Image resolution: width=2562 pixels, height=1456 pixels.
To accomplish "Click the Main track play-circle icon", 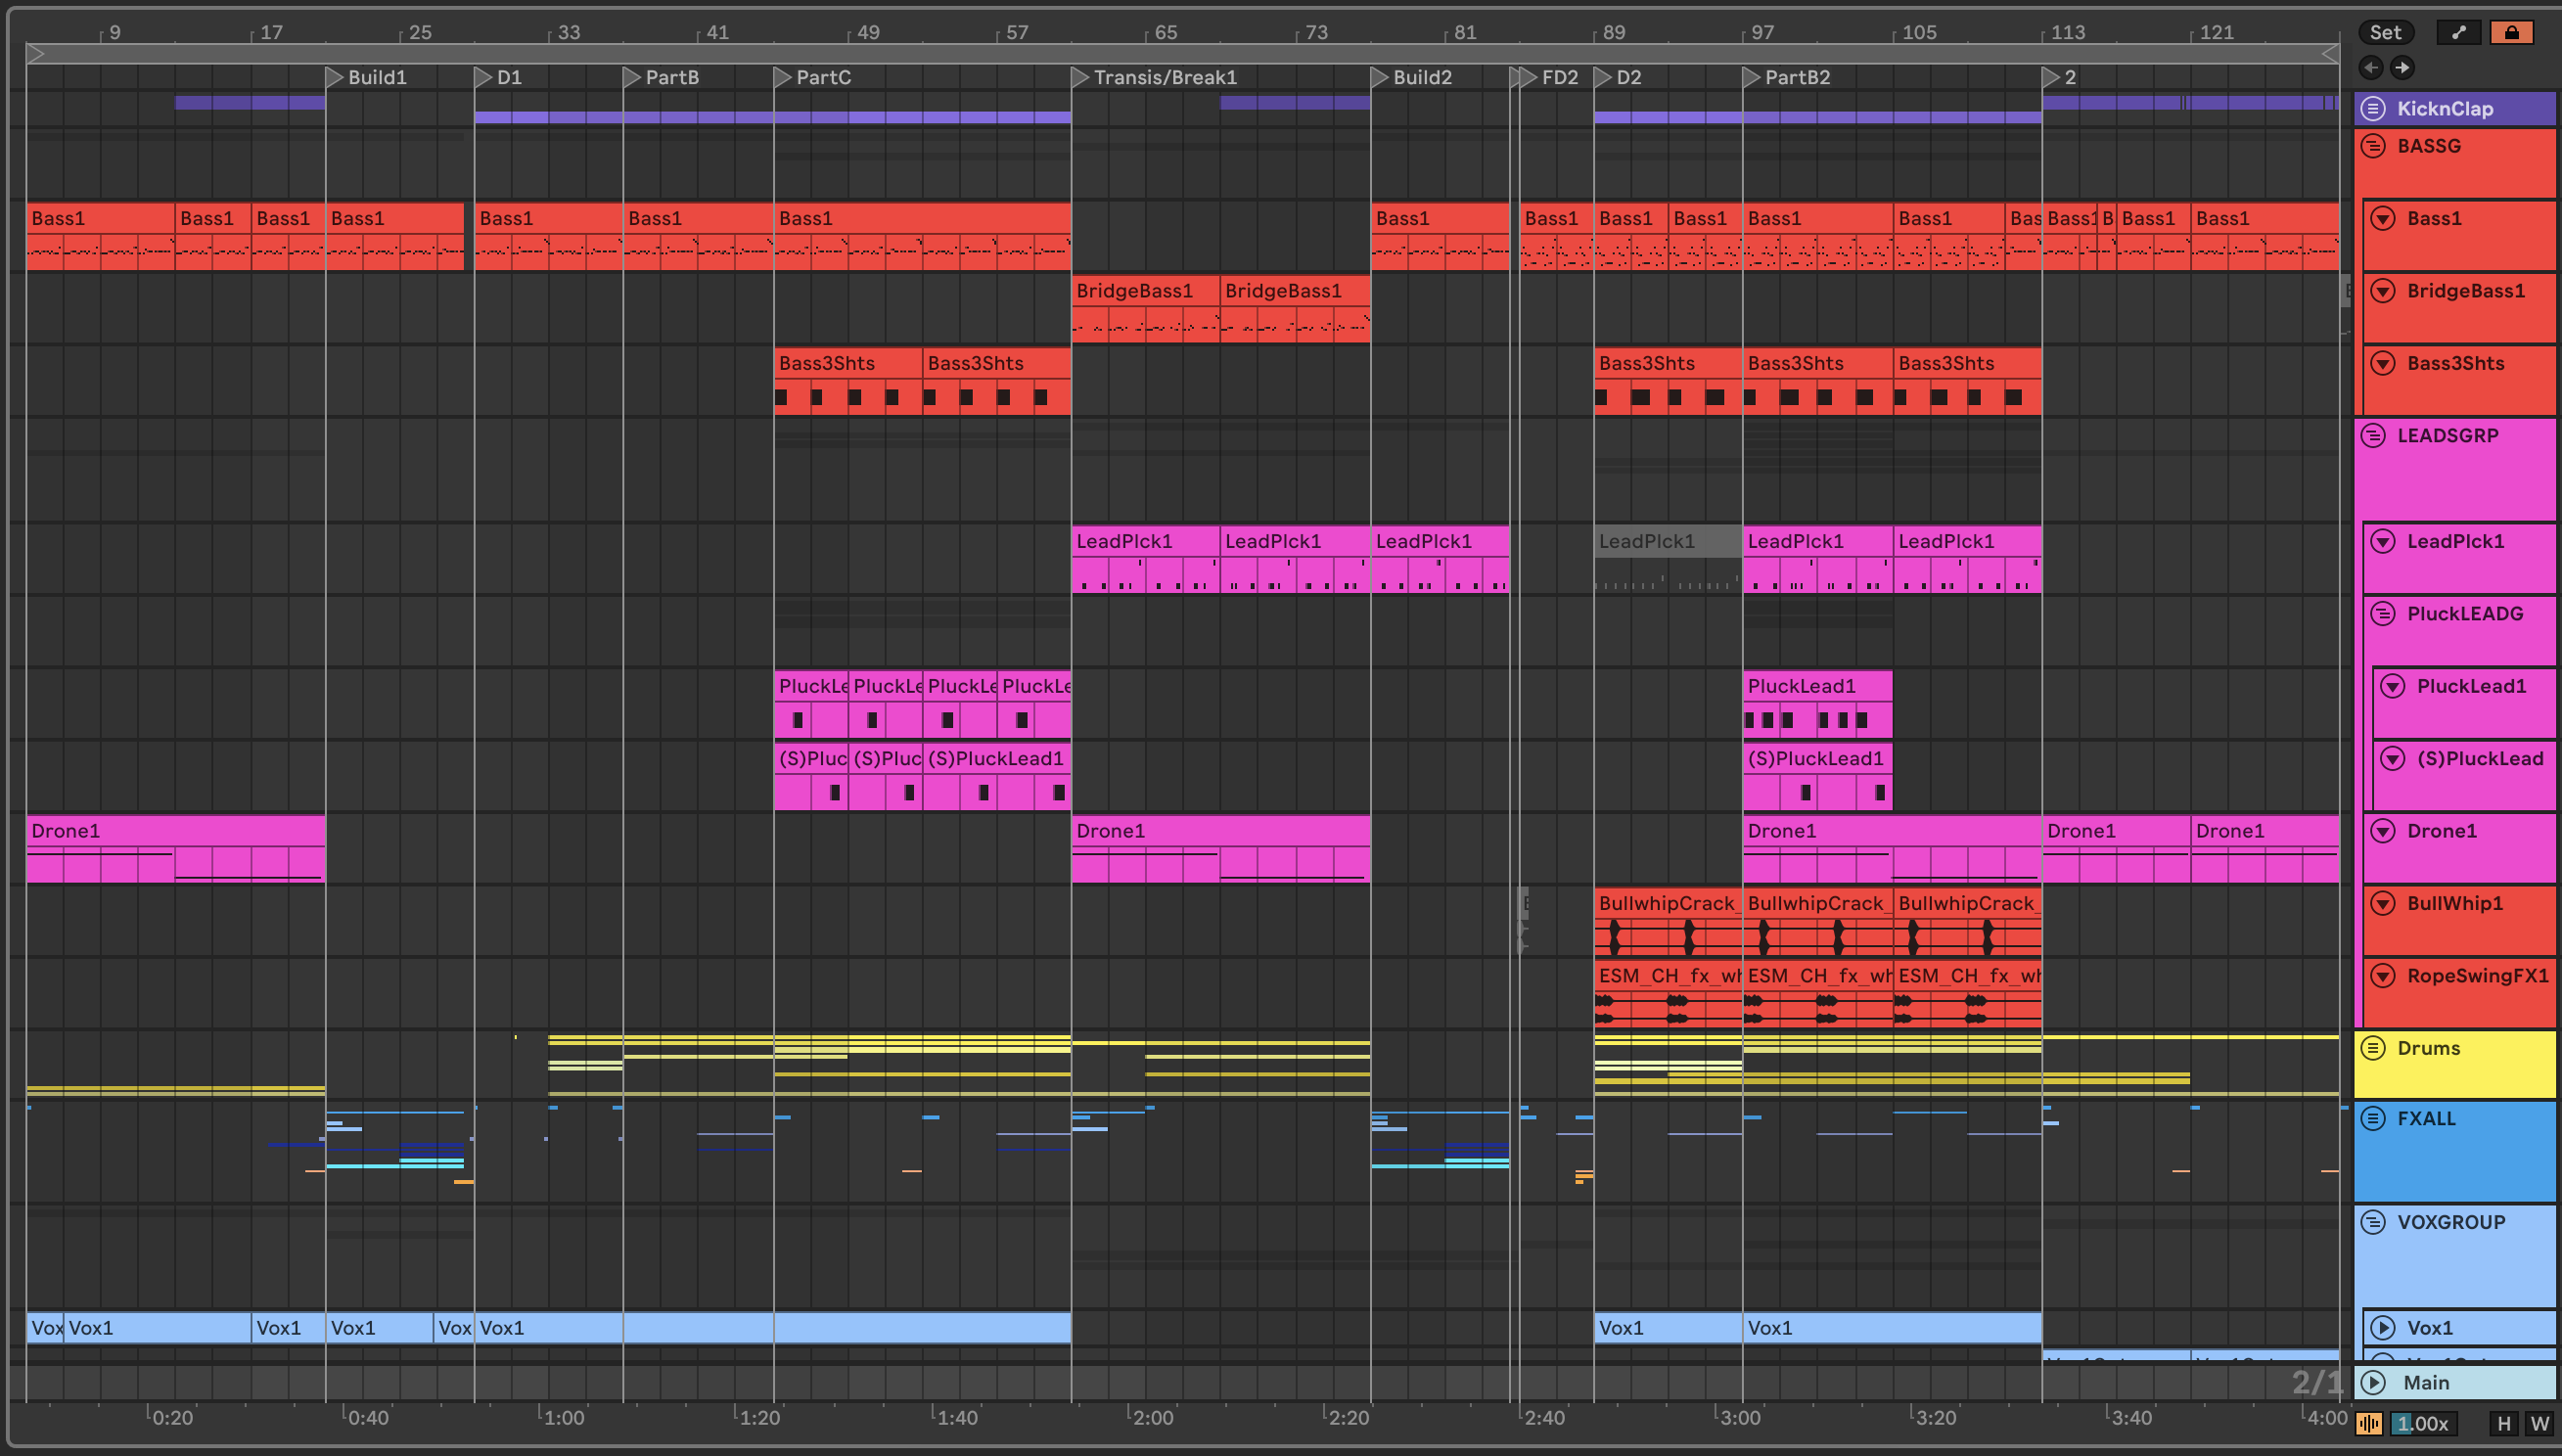I will 2374,1382.
